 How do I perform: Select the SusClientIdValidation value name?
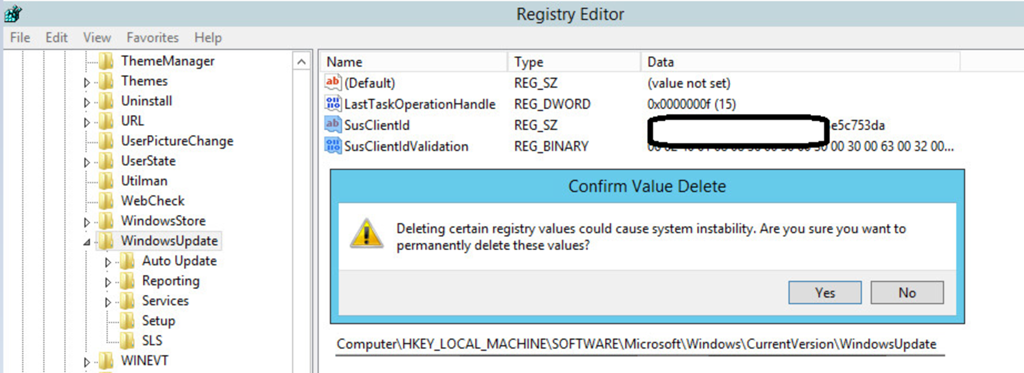click(x=406, y=146)
